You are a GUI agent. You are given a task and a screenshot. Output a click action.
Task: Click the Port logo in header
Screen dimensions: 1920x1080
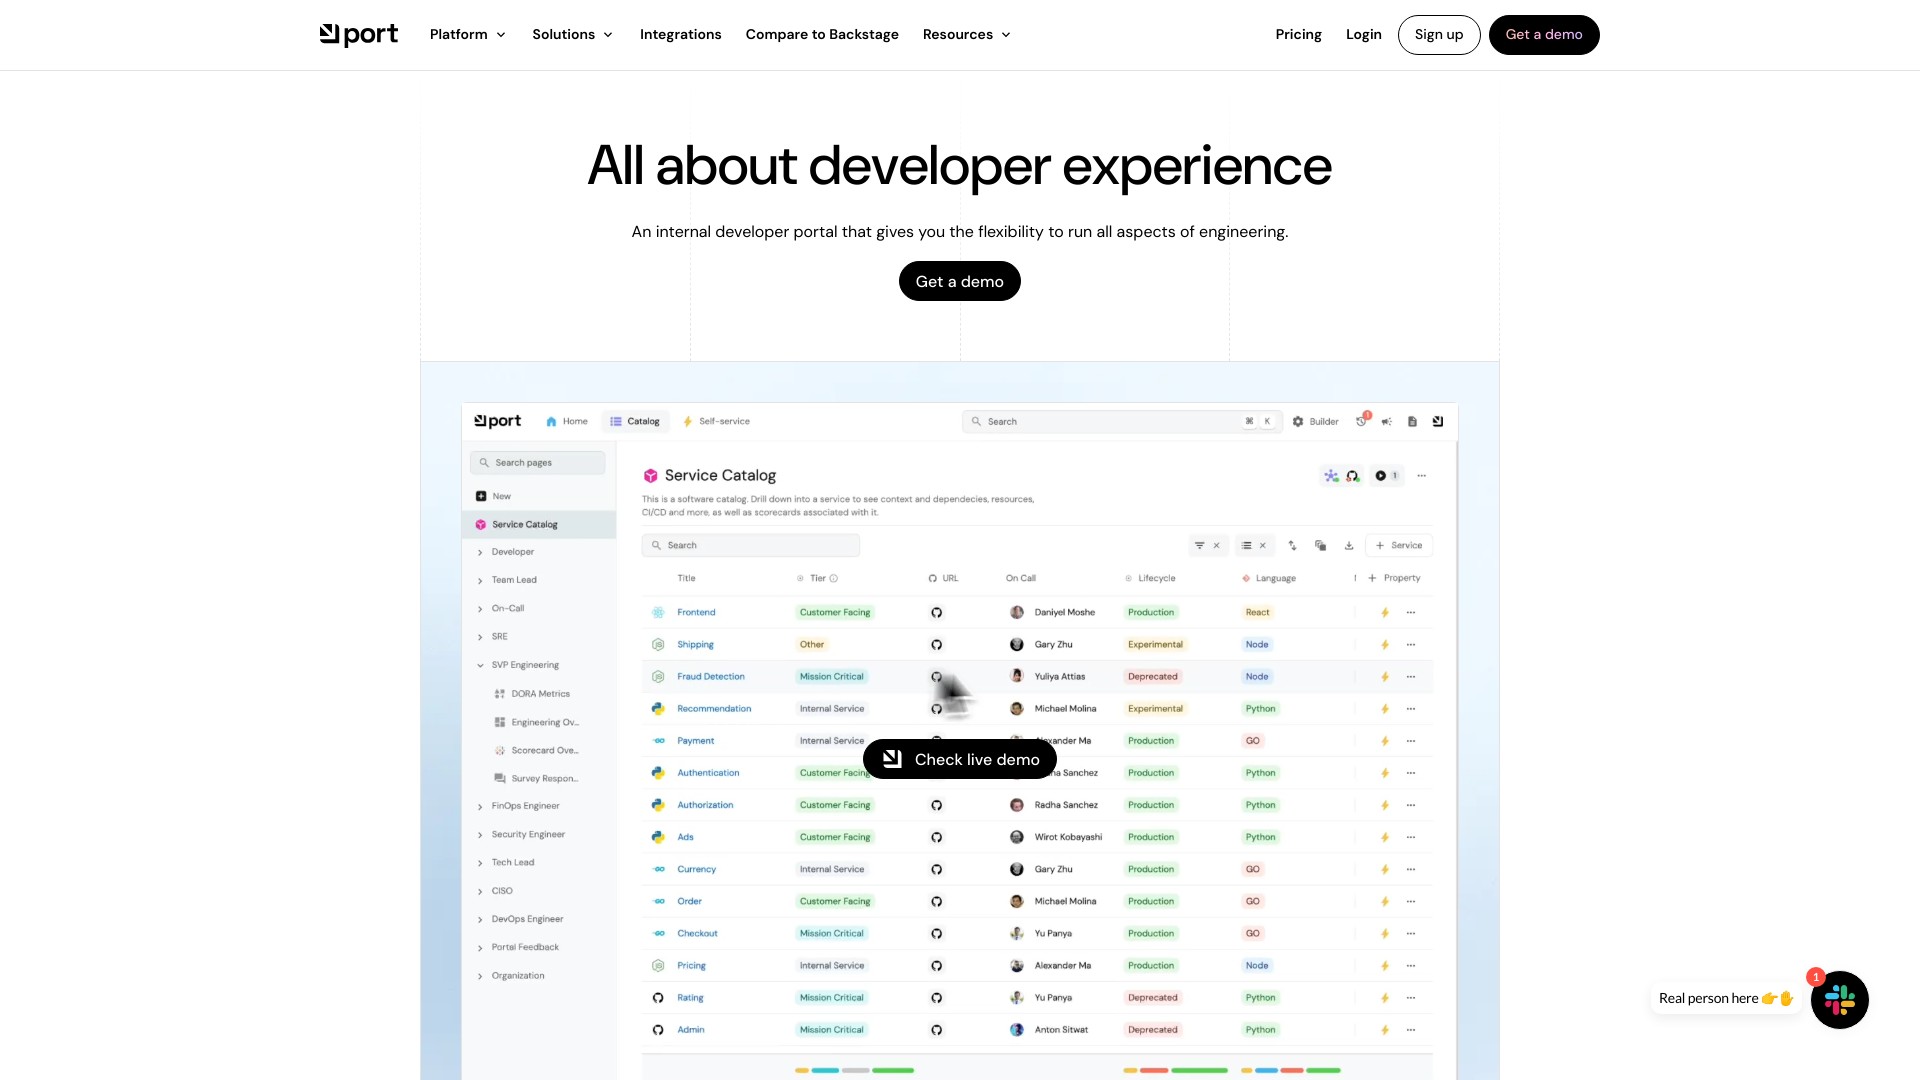pyautogui.click(x=358, y=35)
